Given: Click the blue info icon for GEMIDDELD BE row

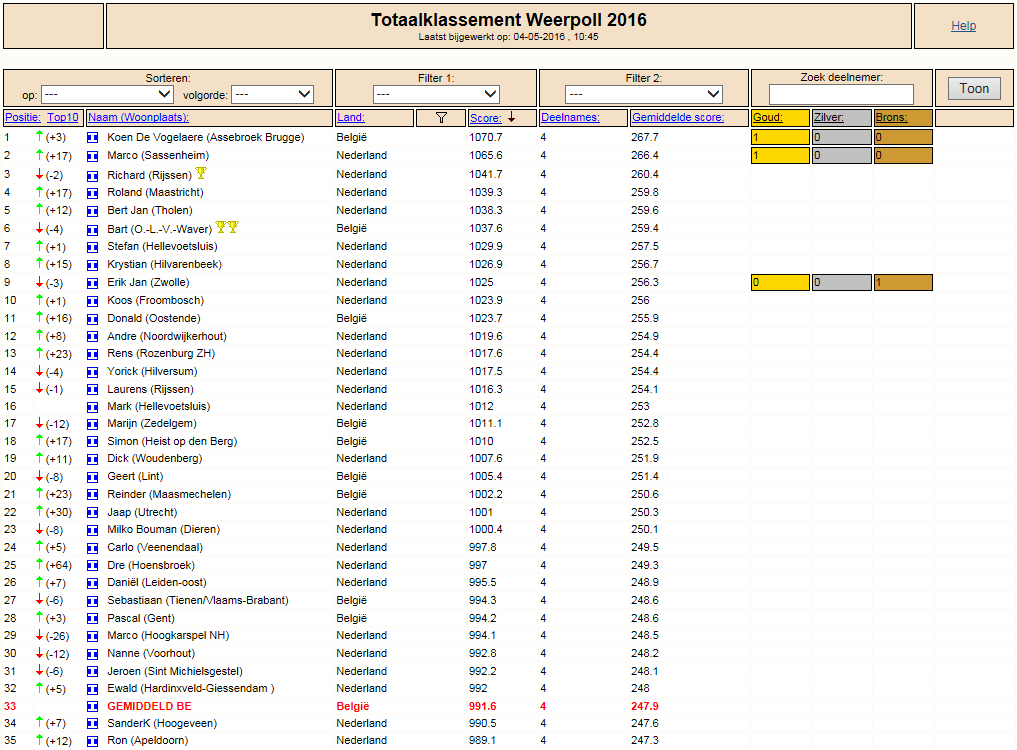Looking at the screenshot, I should point(93,707).
